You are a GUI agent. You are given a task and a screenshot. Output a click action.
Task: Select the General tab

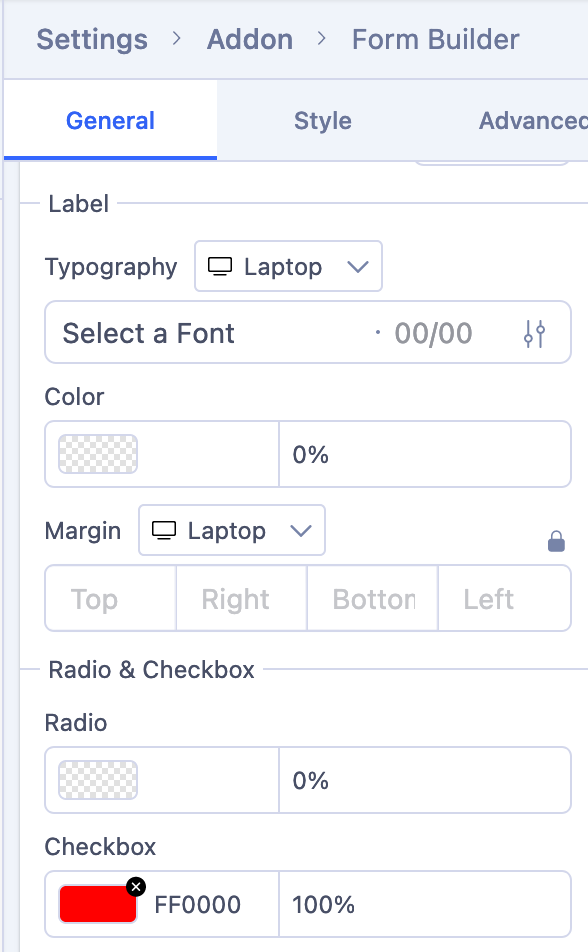[110, 120]
